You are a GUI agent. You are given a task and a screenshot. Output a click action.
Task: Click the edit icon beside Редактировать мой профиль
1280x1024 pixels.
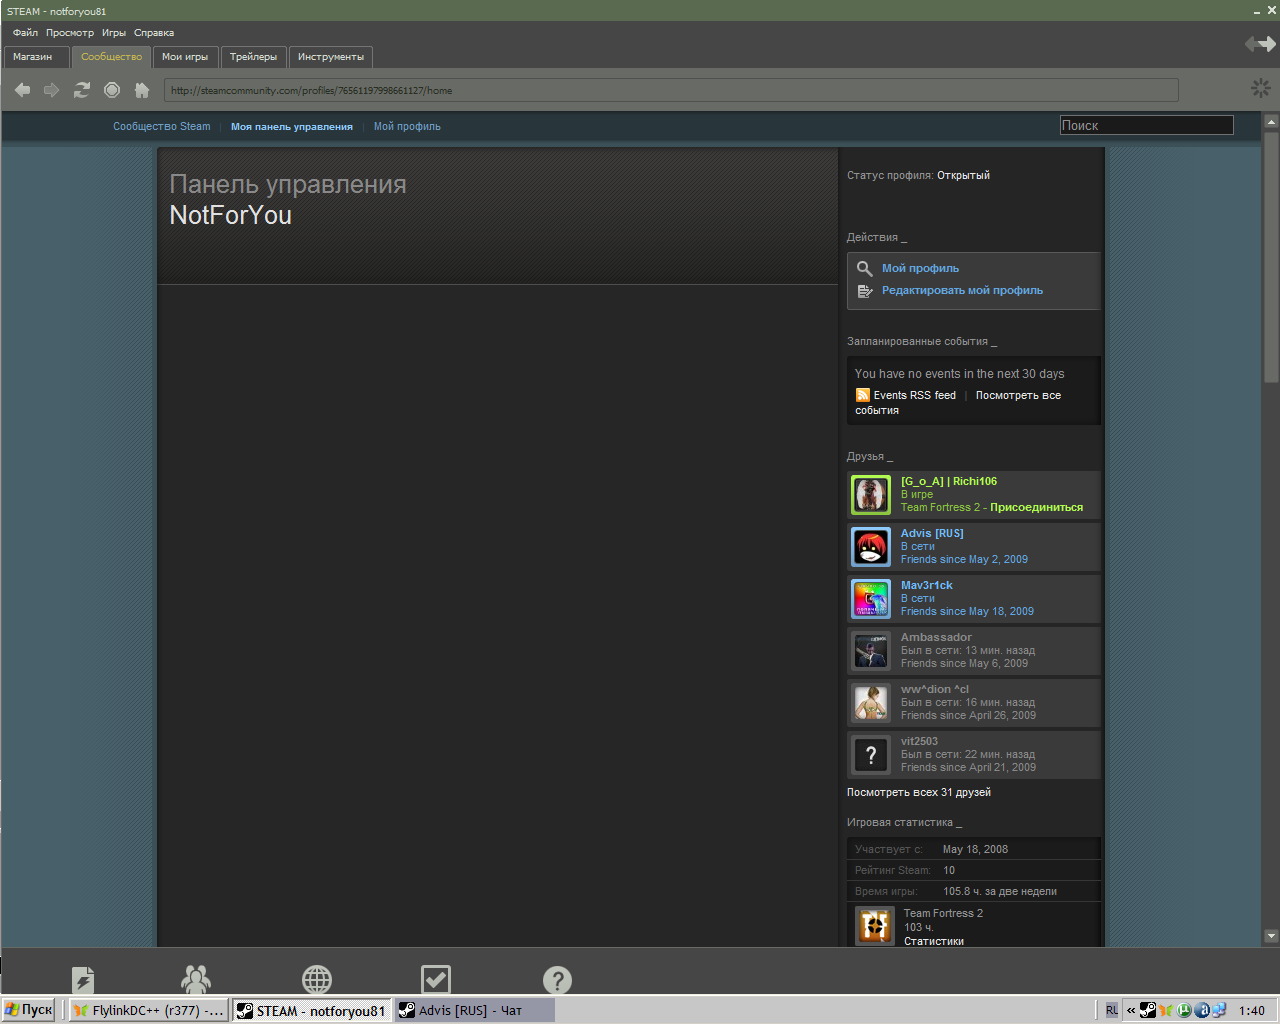coord(865,291)
